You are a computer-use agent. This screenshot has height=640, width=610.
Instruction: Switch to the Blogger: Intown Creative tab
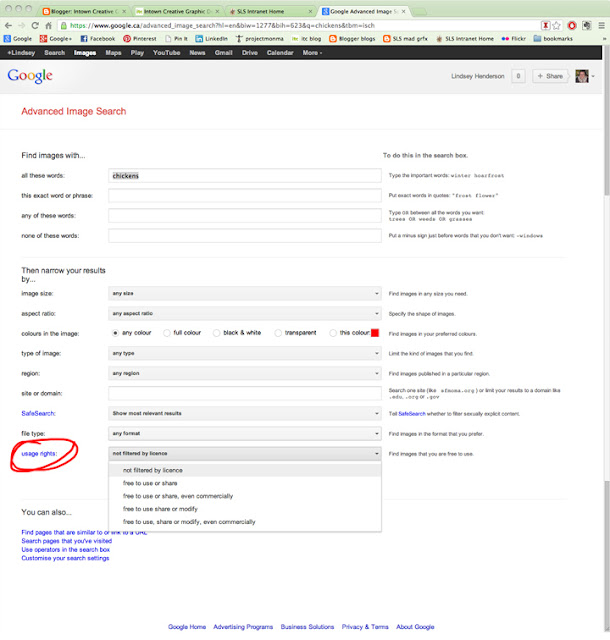point(85,11)
